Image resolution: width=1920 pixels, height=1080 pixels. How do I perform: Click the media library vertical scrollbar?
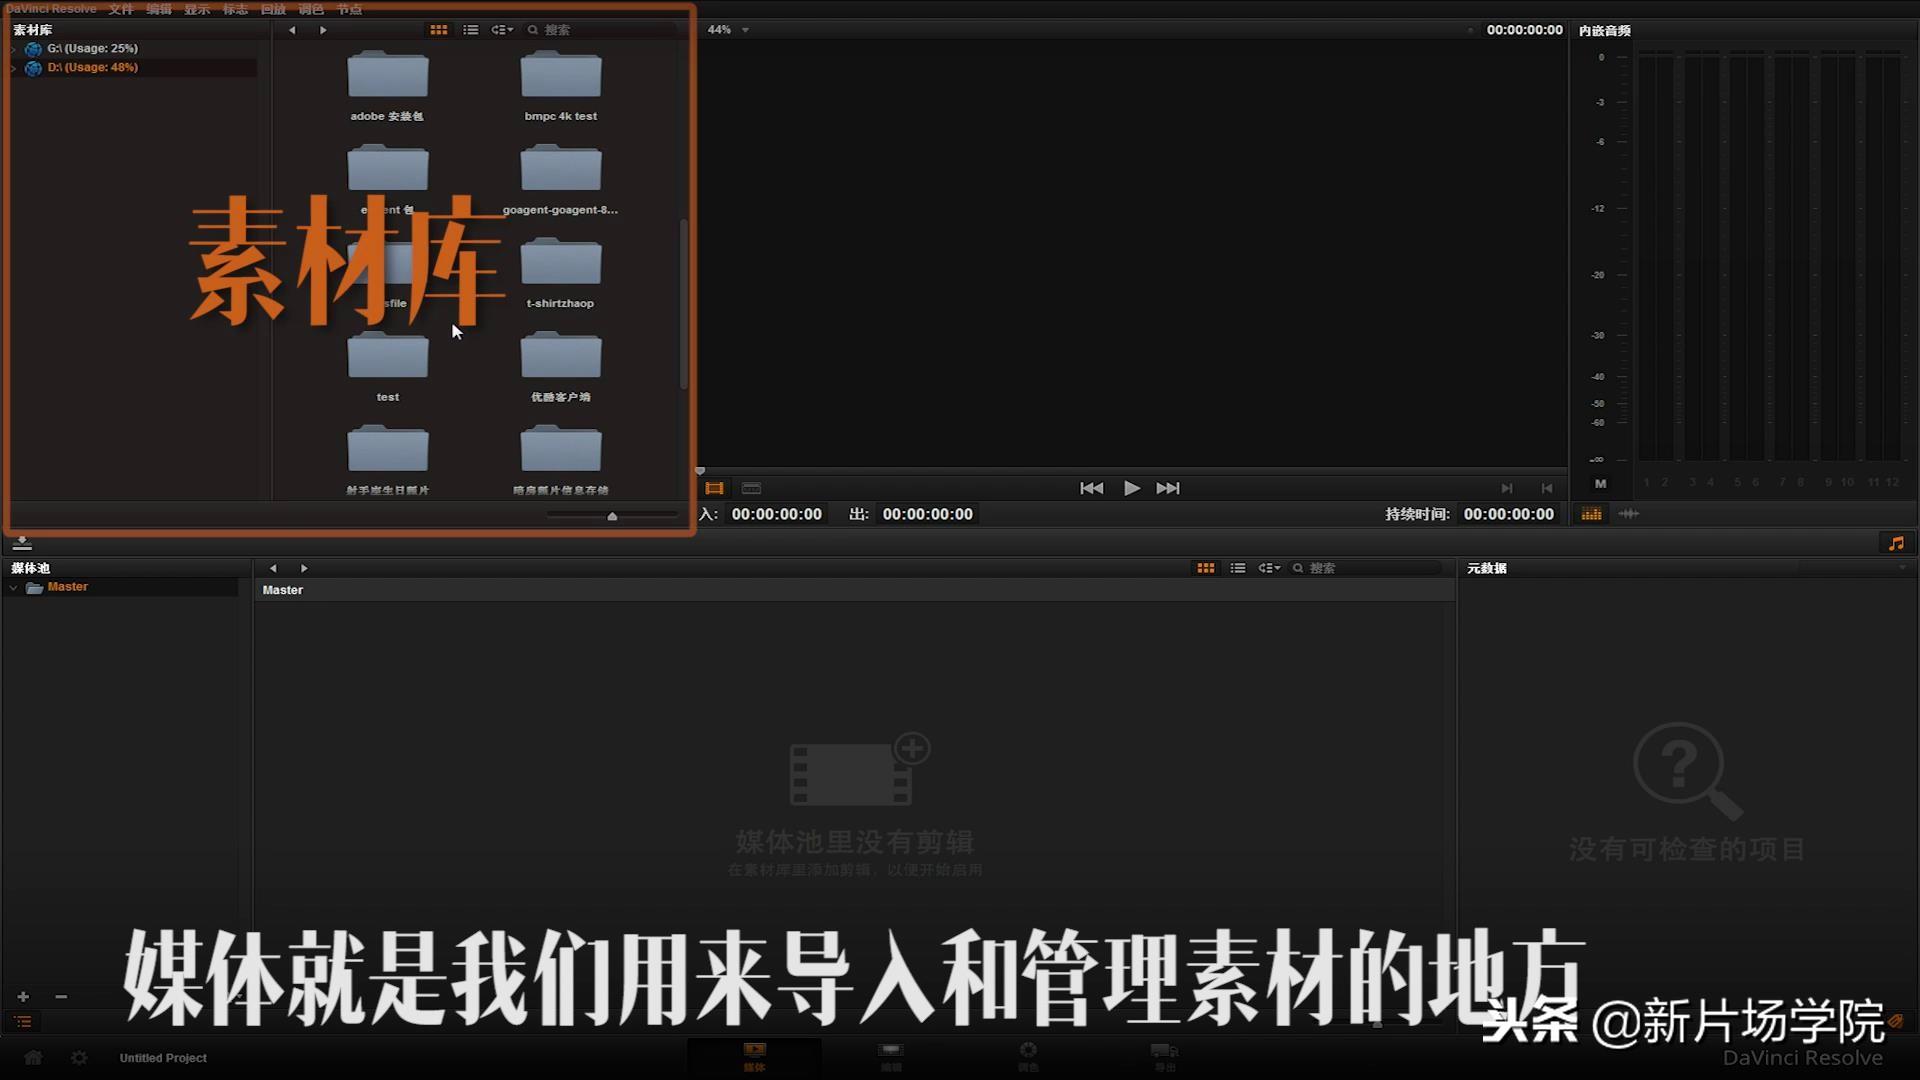(x=684, y=304)
